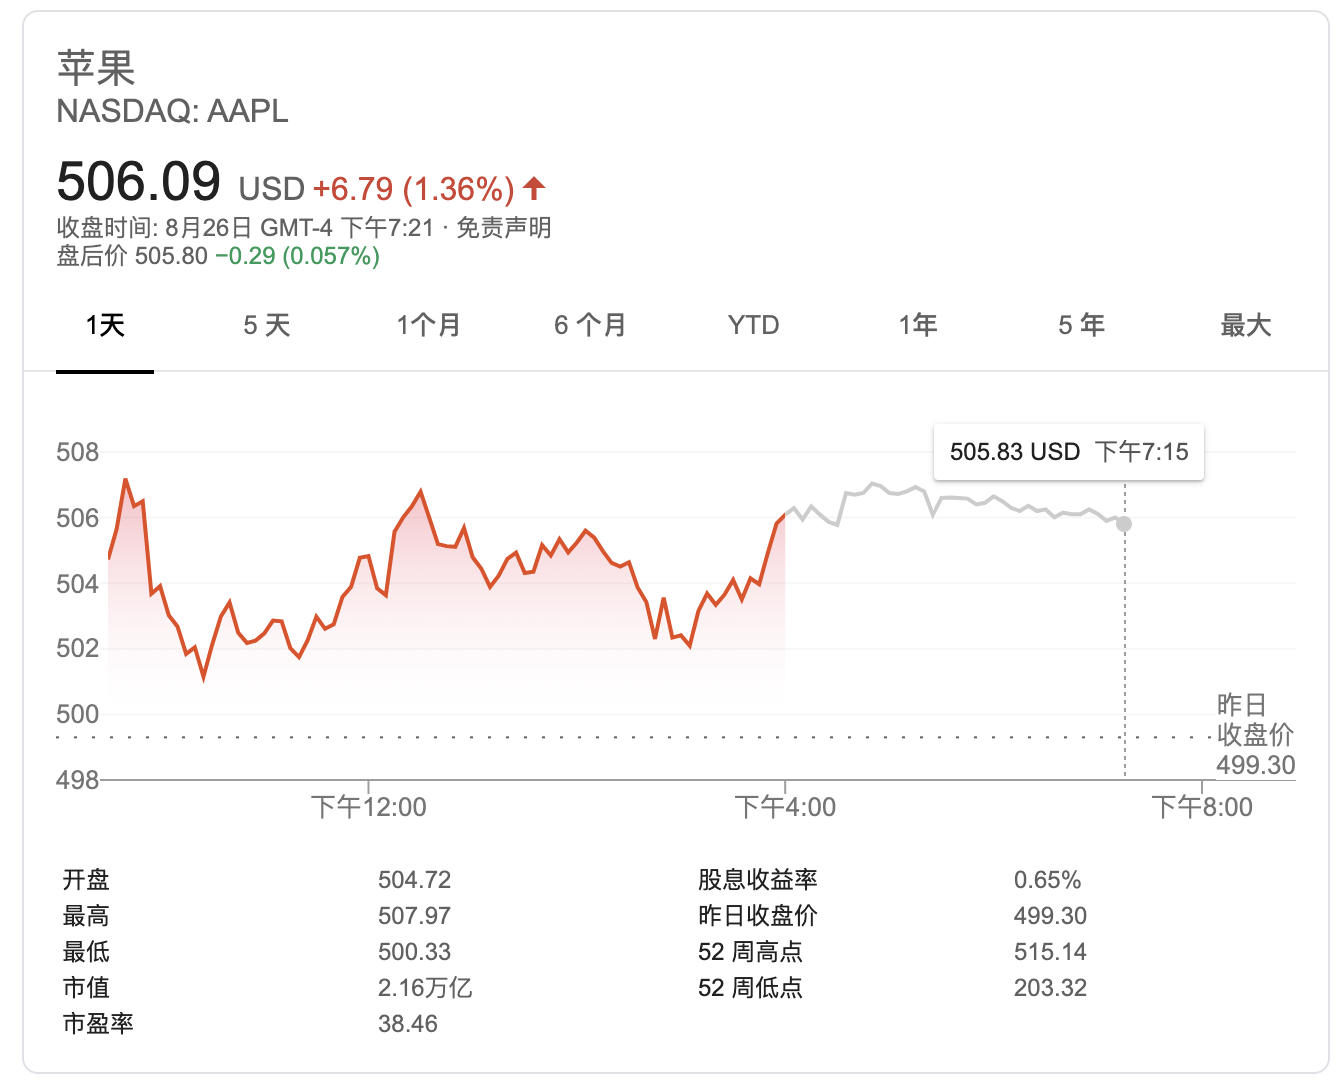Select the YTD tab
1344x1084 pixels.
(x=753, y=325)
